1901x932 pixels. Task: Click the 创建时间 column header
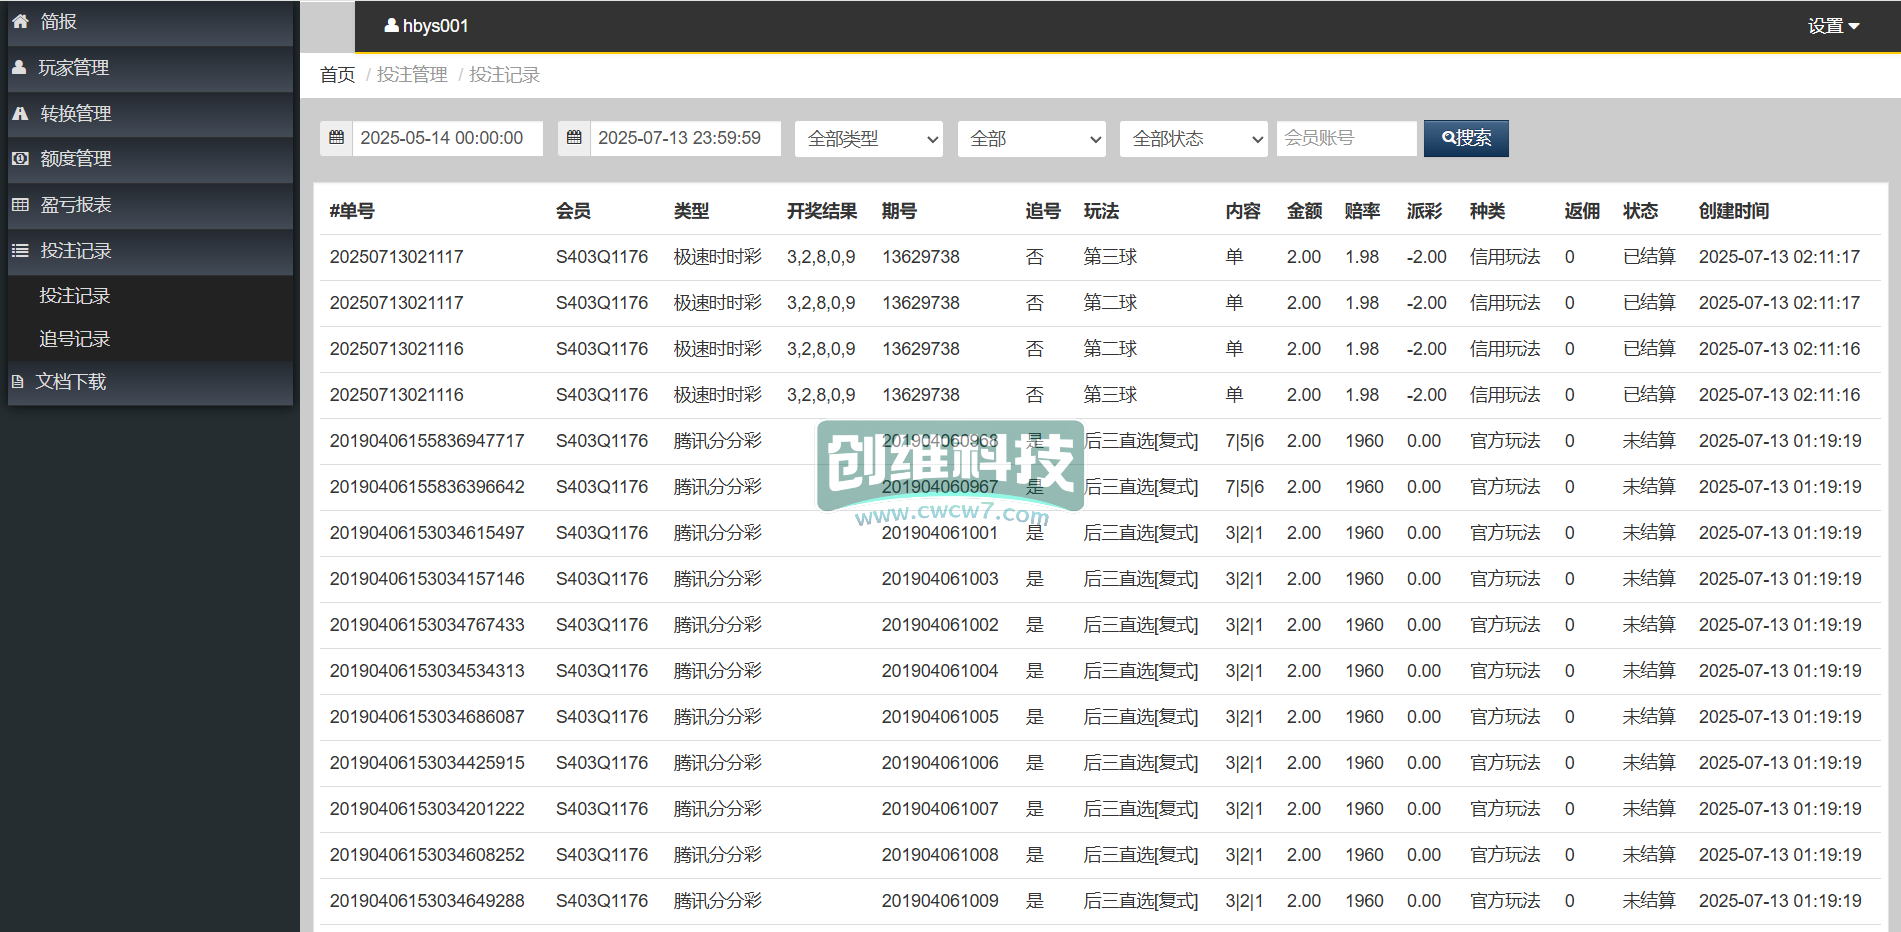pos(1734,211)
